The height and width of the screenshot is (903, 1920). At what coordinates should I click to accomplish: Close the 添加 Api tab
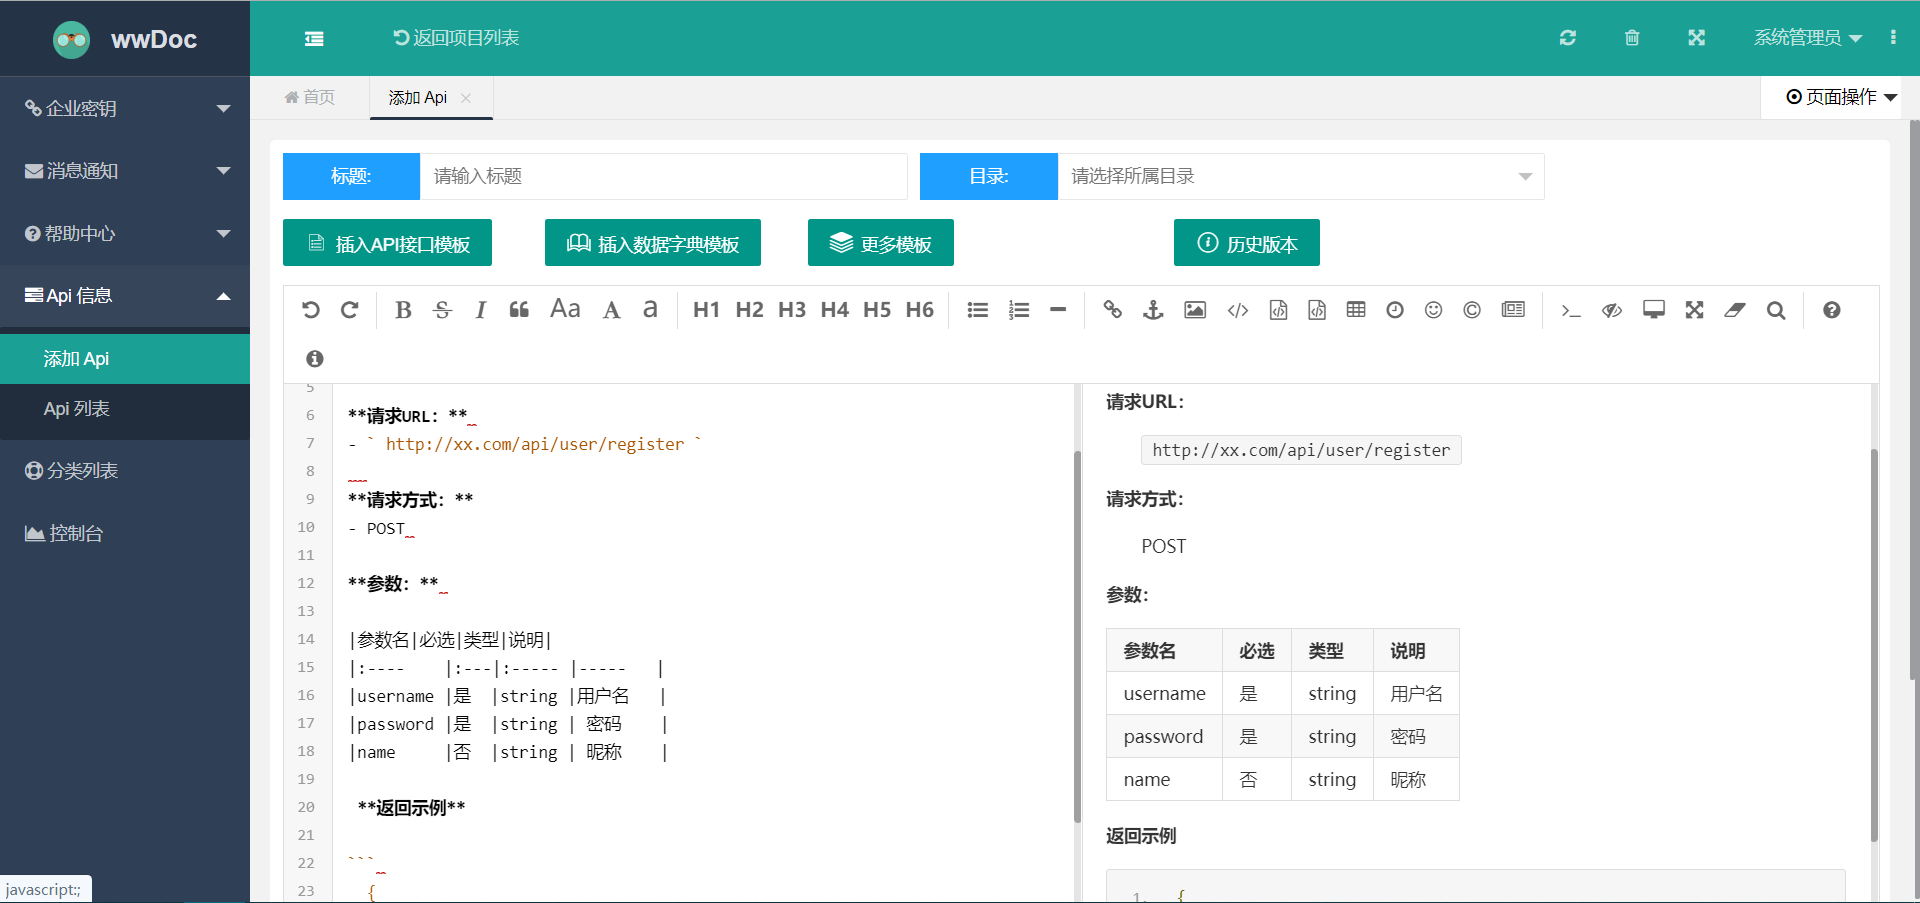(466, 98)
